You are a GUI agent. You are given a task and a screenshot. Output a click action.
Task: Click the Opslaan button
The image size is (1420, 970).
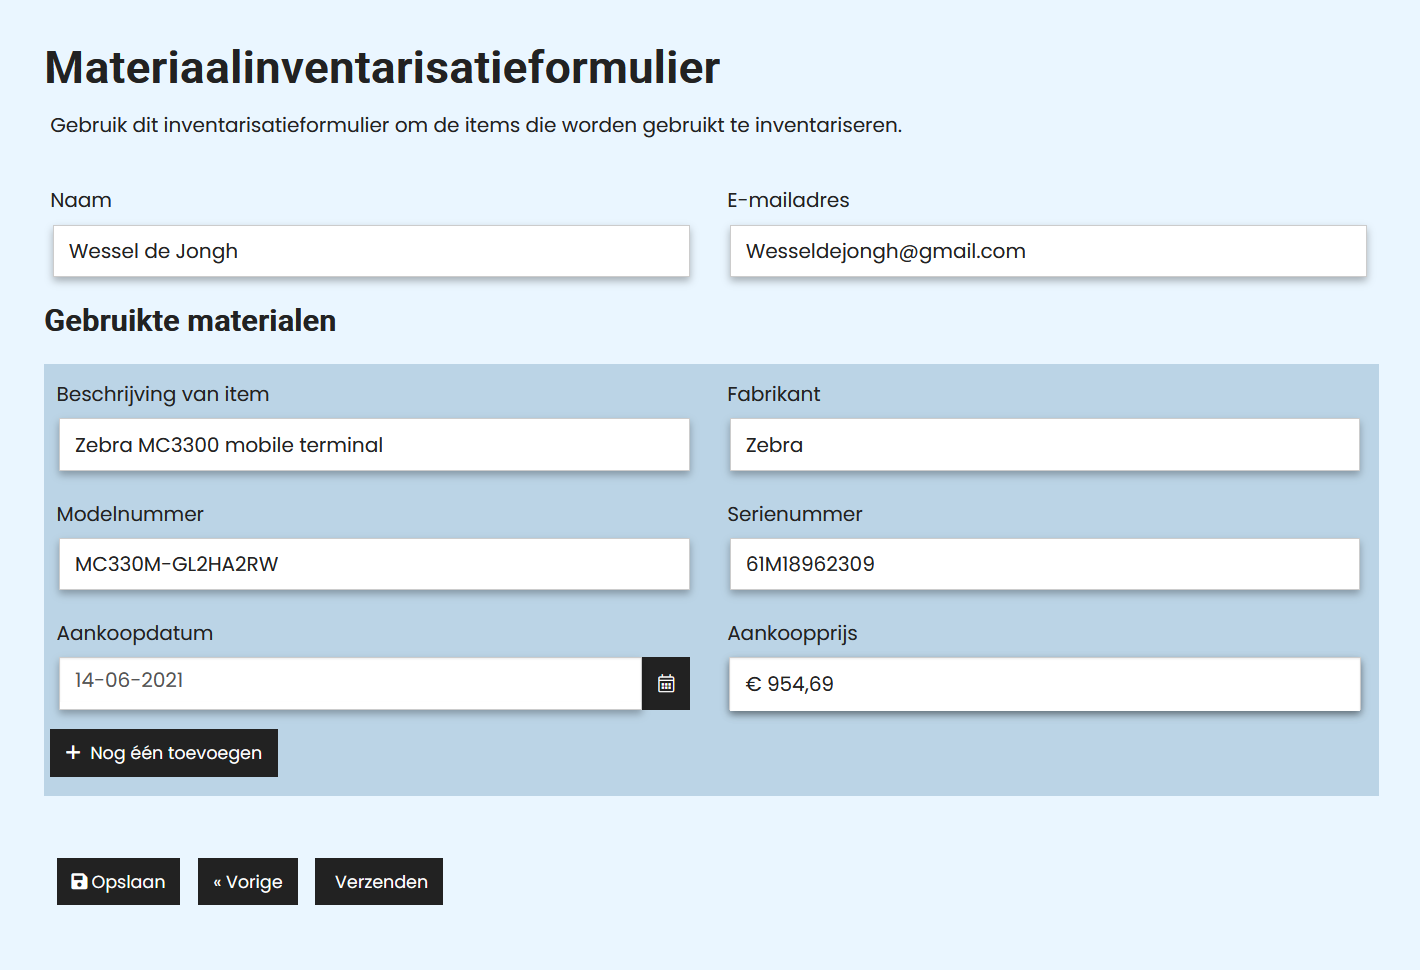coord(118,881)
